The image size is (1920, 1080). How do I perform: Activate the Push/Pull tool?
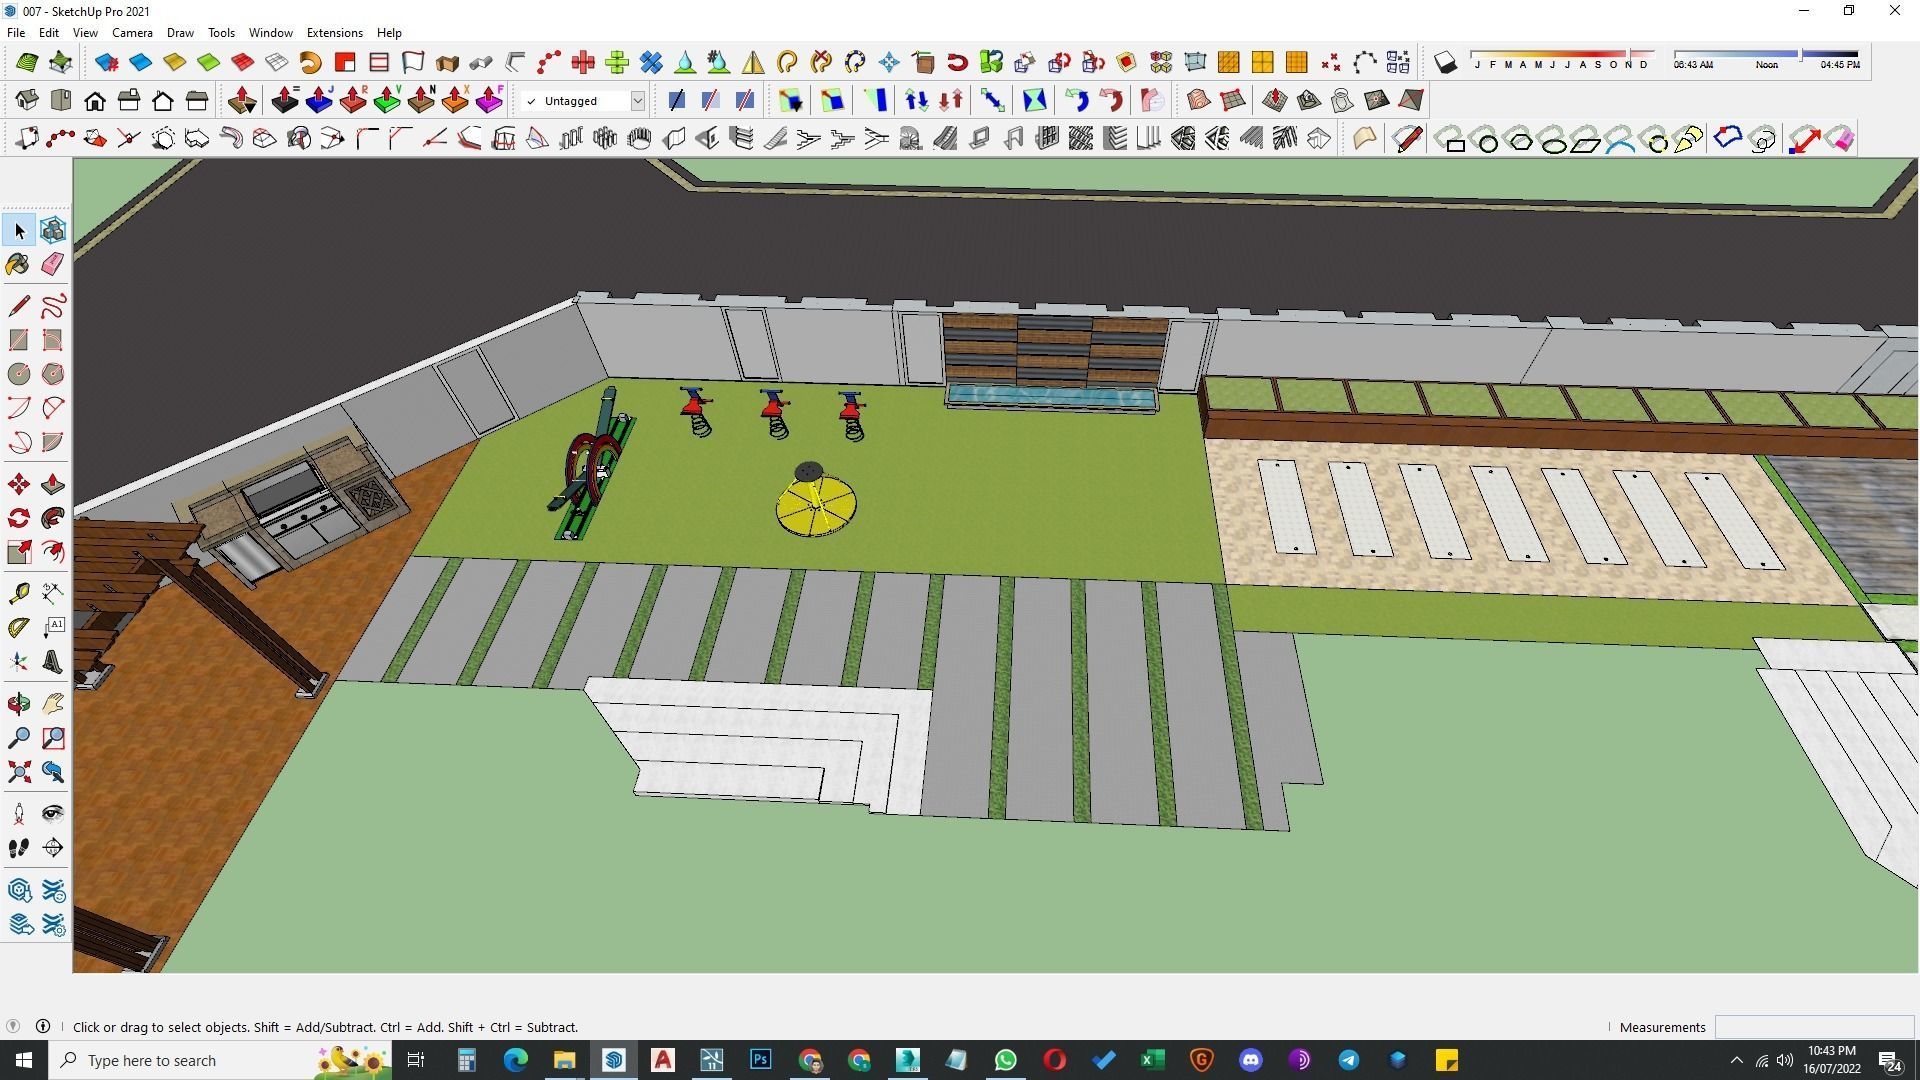(53, 485)
